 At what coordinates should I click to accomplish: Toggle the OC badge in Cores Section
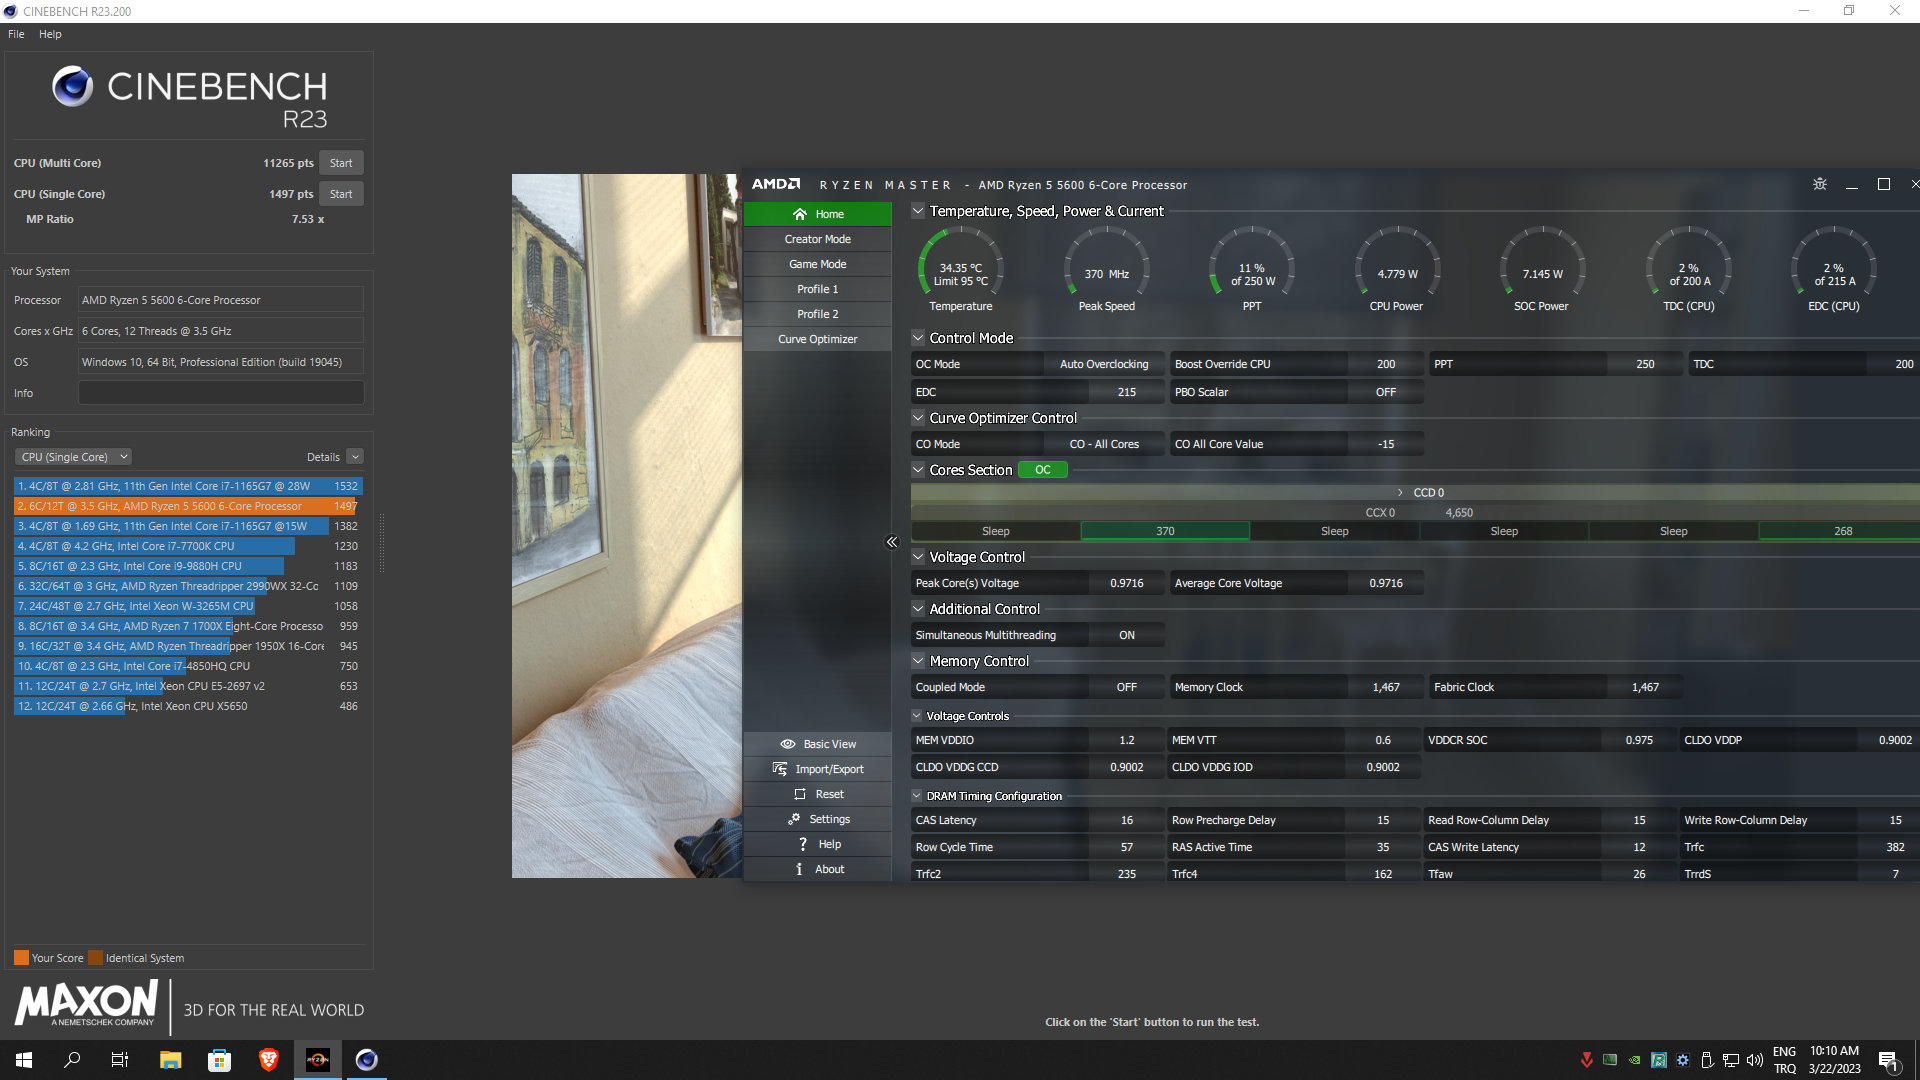point(1042,470)
